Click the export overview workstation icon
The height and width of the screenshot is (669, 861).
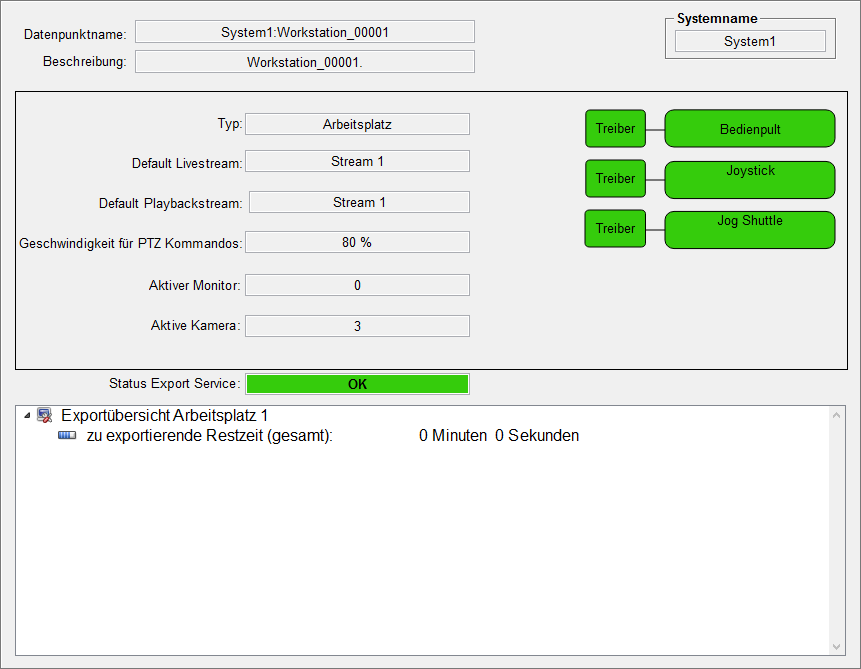pos(44,415)
